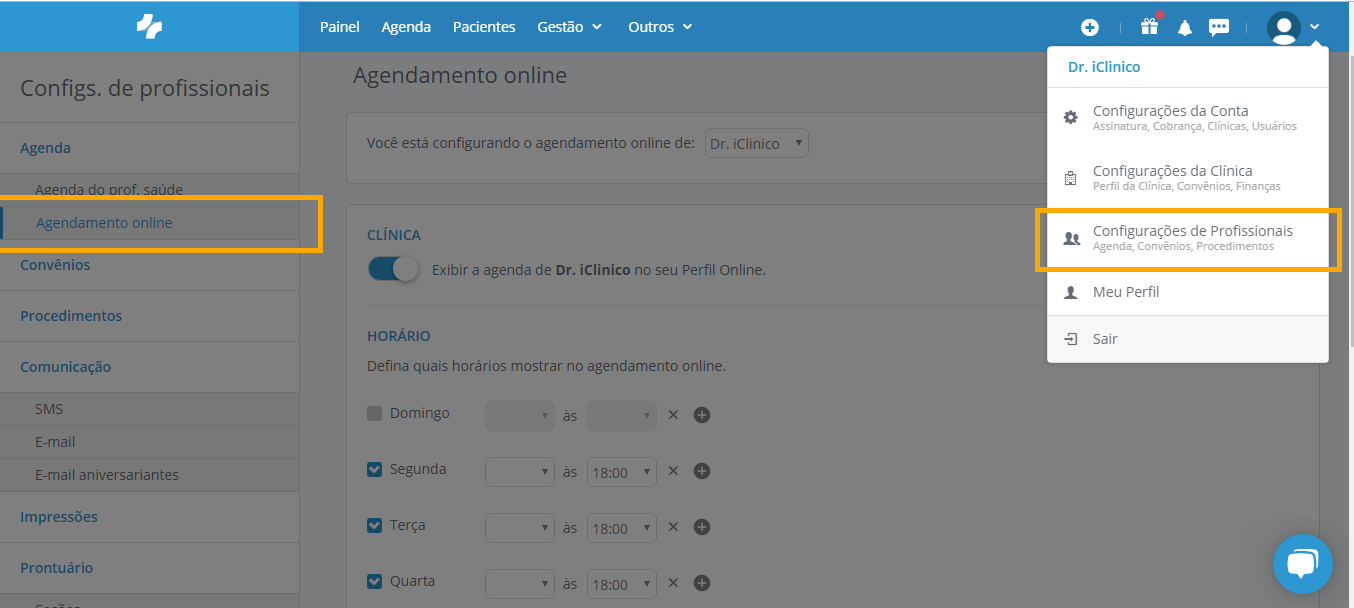Open Pacientes in top navigation

coord(484,27)
